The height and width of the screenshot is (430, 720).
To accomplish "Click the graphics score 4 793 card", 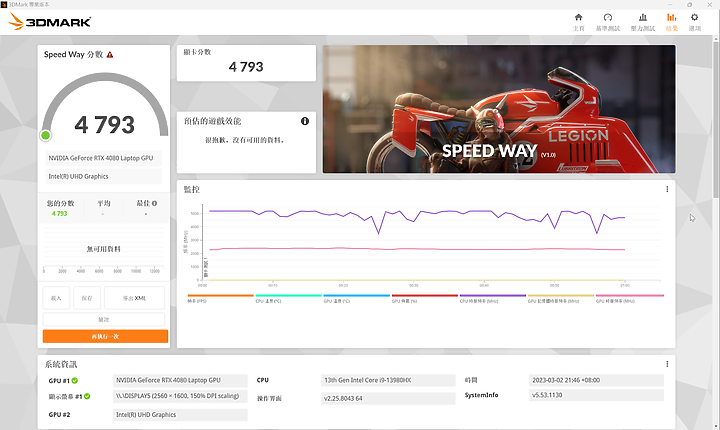I will pyautogui.click(x=246, y=63).
